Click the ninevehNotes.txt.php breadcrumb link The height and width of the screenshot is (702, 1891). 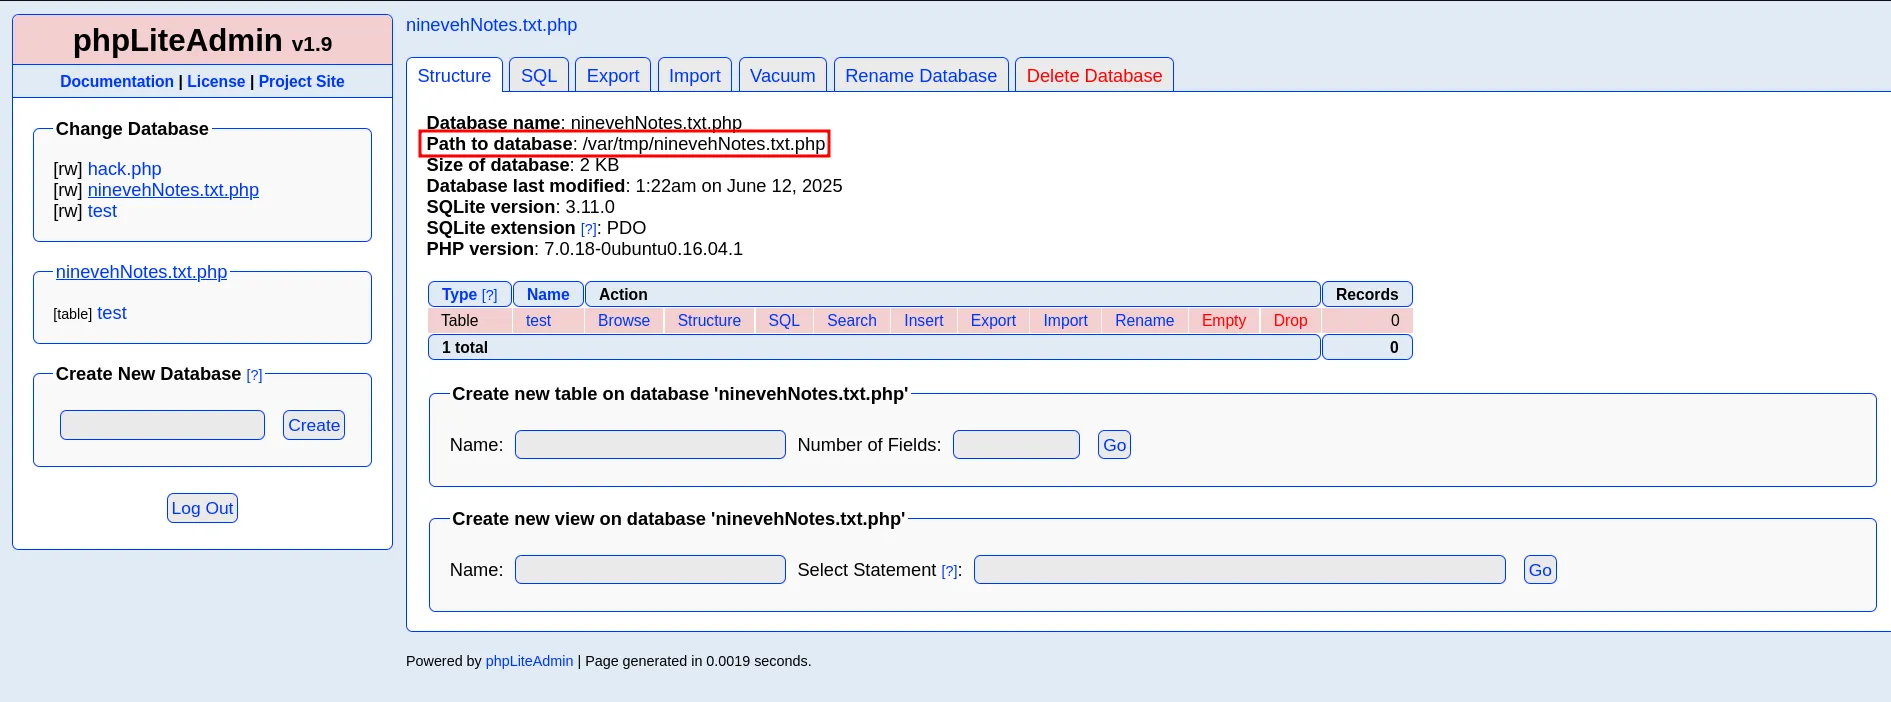coord(491,25)
